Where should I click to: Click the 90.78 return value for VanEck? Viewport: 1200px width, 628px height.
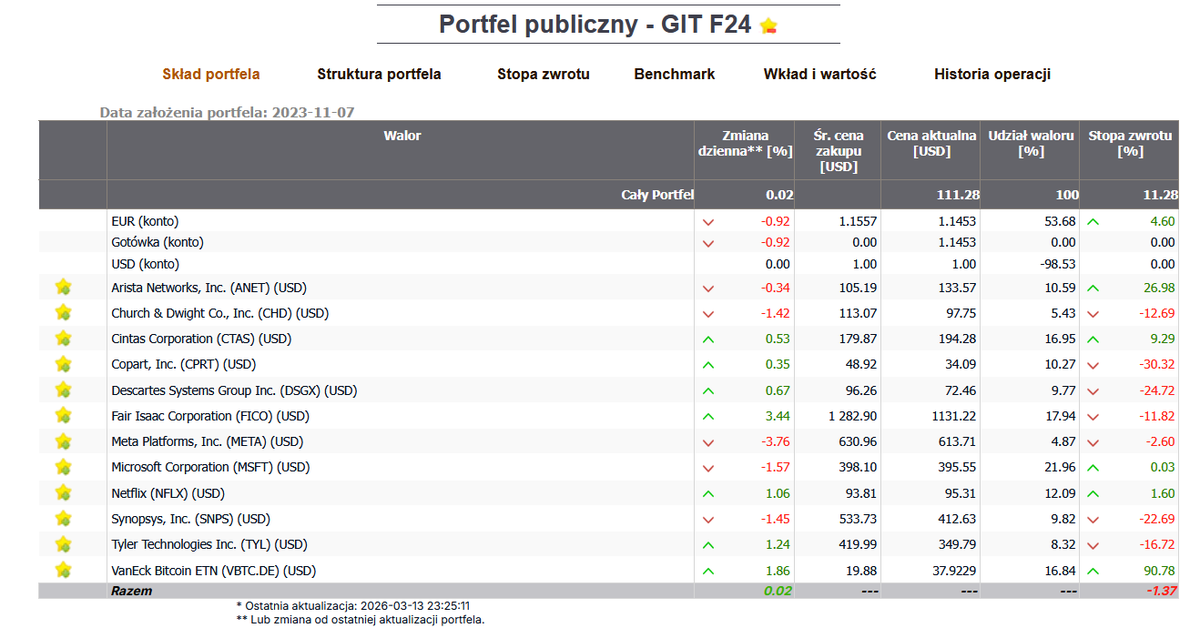1160,570
